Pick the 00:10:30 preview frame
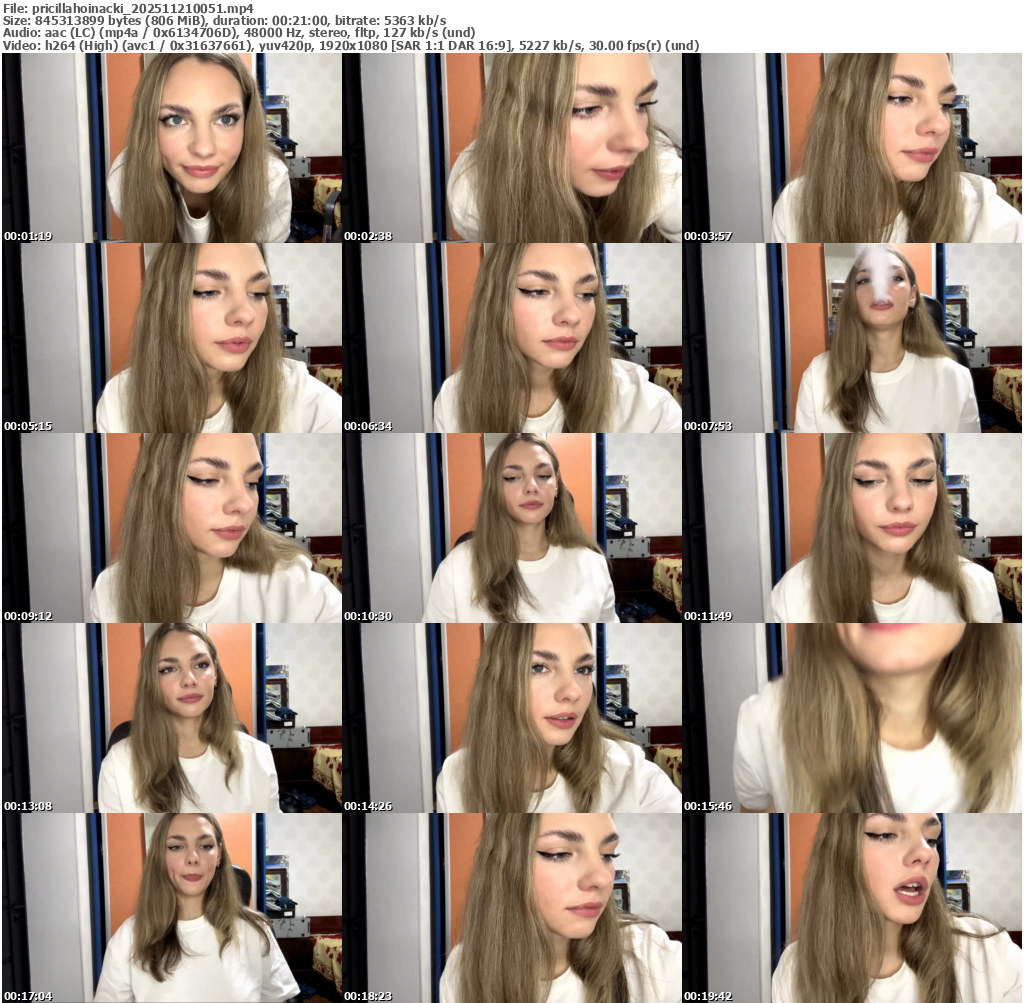This screenshot has height=1003, width=1024. pos(512,527)
